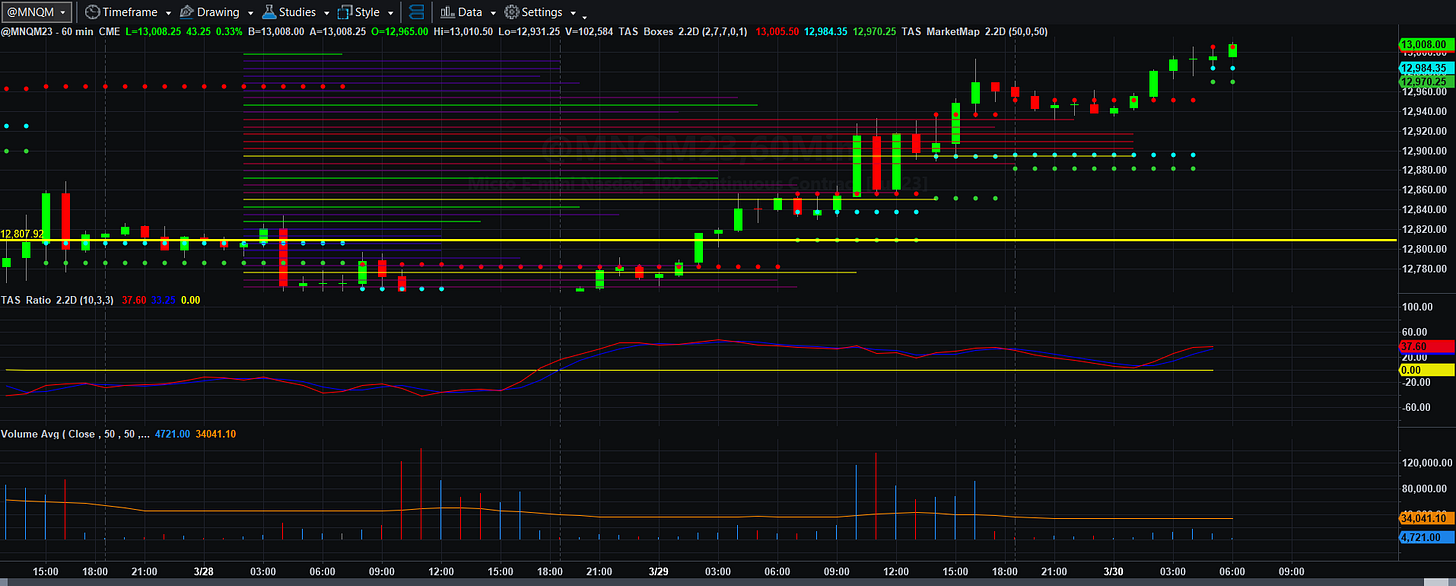Click the orange 34,041.10 volume axis tag
The width and height of the screenshot is (1456, 586).
pos(1427,518)
